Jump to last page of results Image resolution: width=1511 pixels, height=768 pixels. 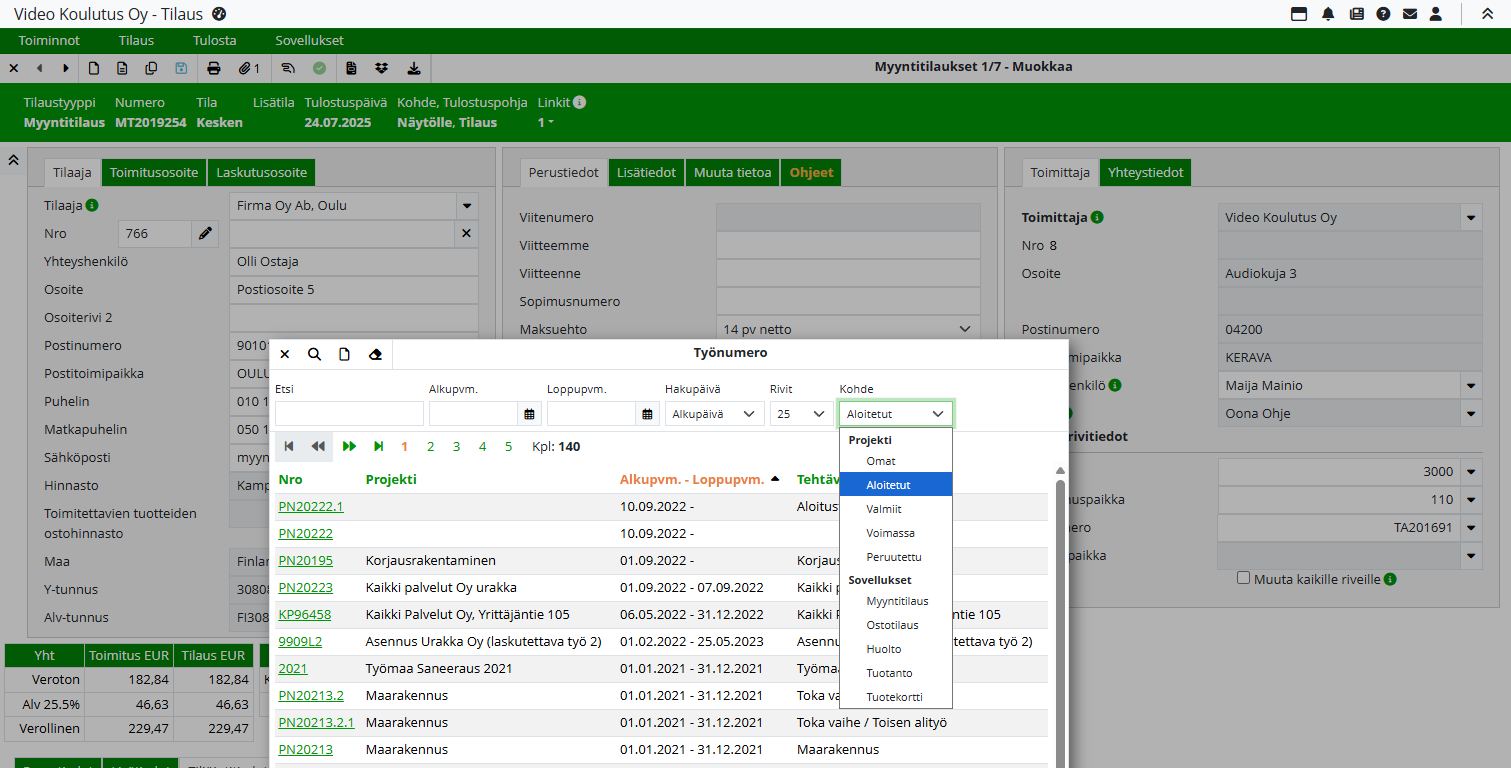(379, 447)
